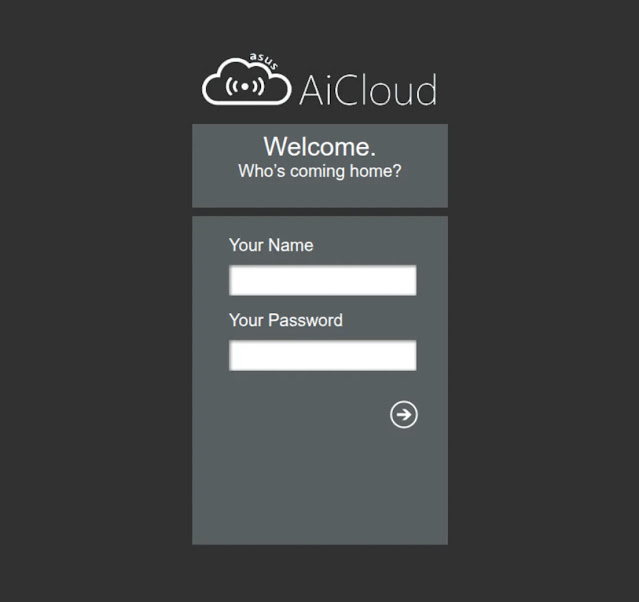Focus the Your Password input field
This screenshot has height=602, width=639.
(x=322, y=356)
